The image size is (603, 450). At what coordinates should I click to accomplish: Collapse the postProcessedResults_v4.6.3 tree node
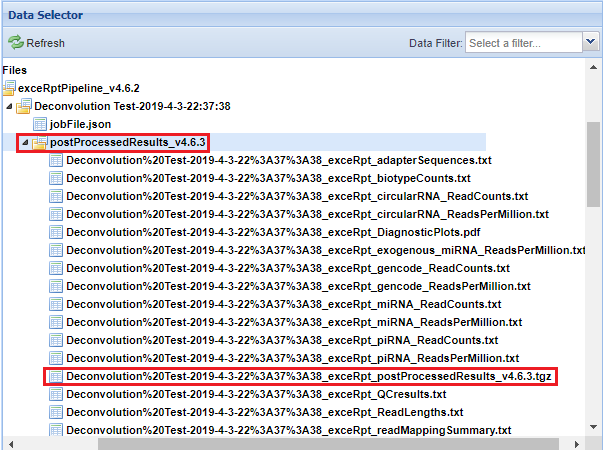coord(25,142)
